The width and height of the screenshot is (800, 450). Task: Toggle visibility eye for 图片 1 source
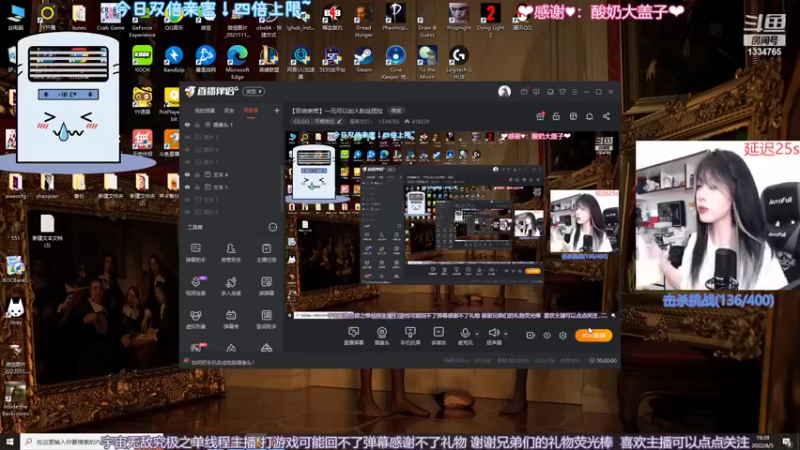pyautogui.click(x=187, y=162)
